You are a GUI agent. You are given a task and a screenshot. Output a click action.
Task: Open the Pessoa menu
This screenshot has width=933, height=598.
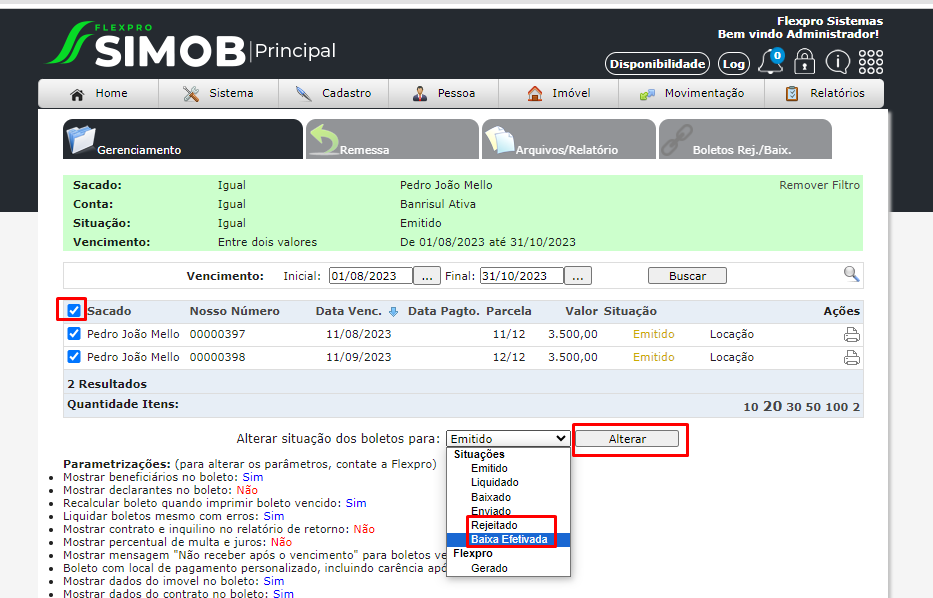click(x=444, y=93)
